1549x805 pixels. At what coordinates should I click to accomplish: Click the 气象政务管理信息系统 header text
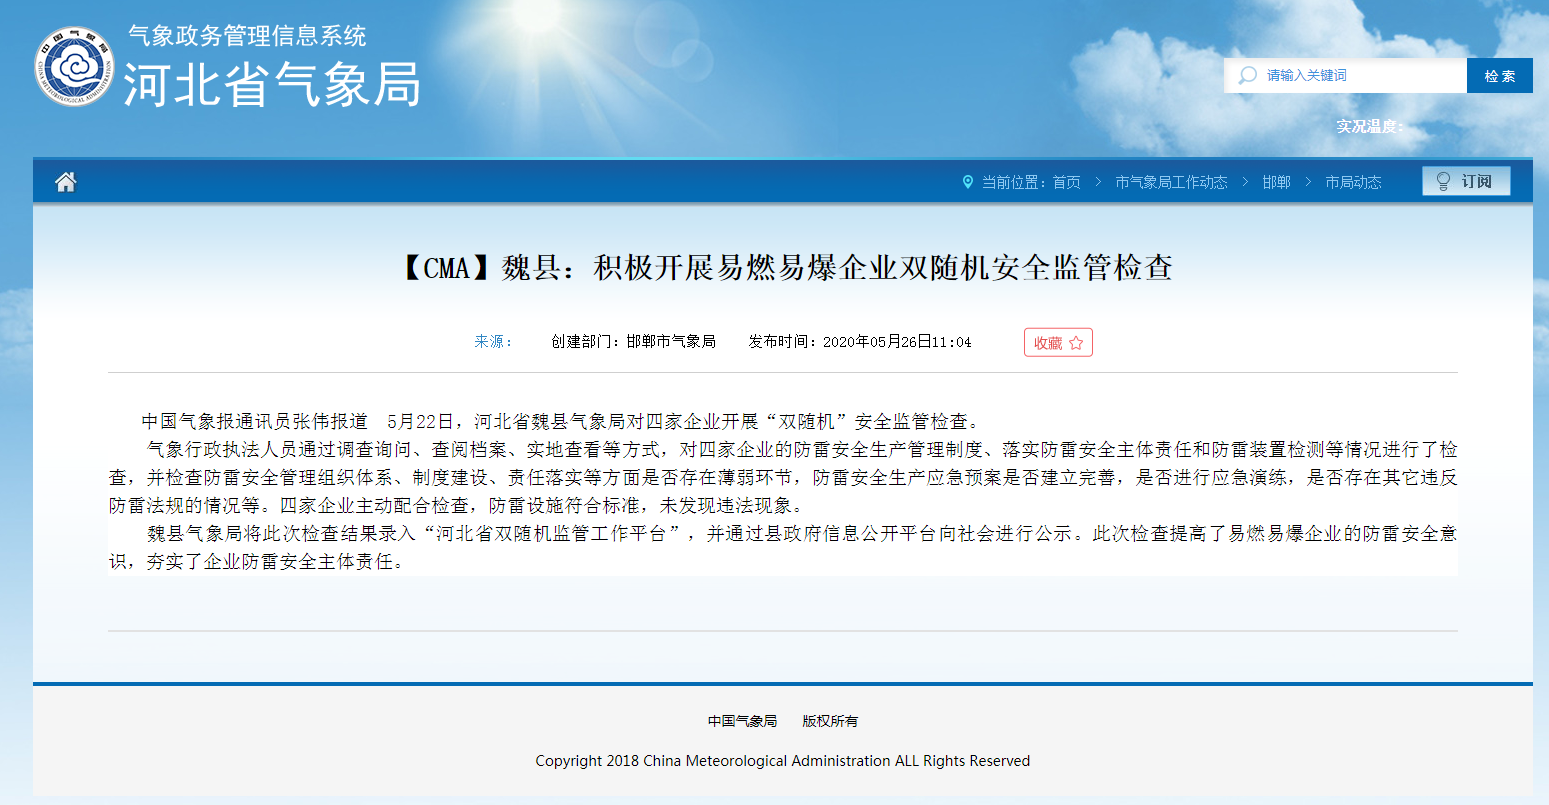pyautogui.click(x=247, y=36)
